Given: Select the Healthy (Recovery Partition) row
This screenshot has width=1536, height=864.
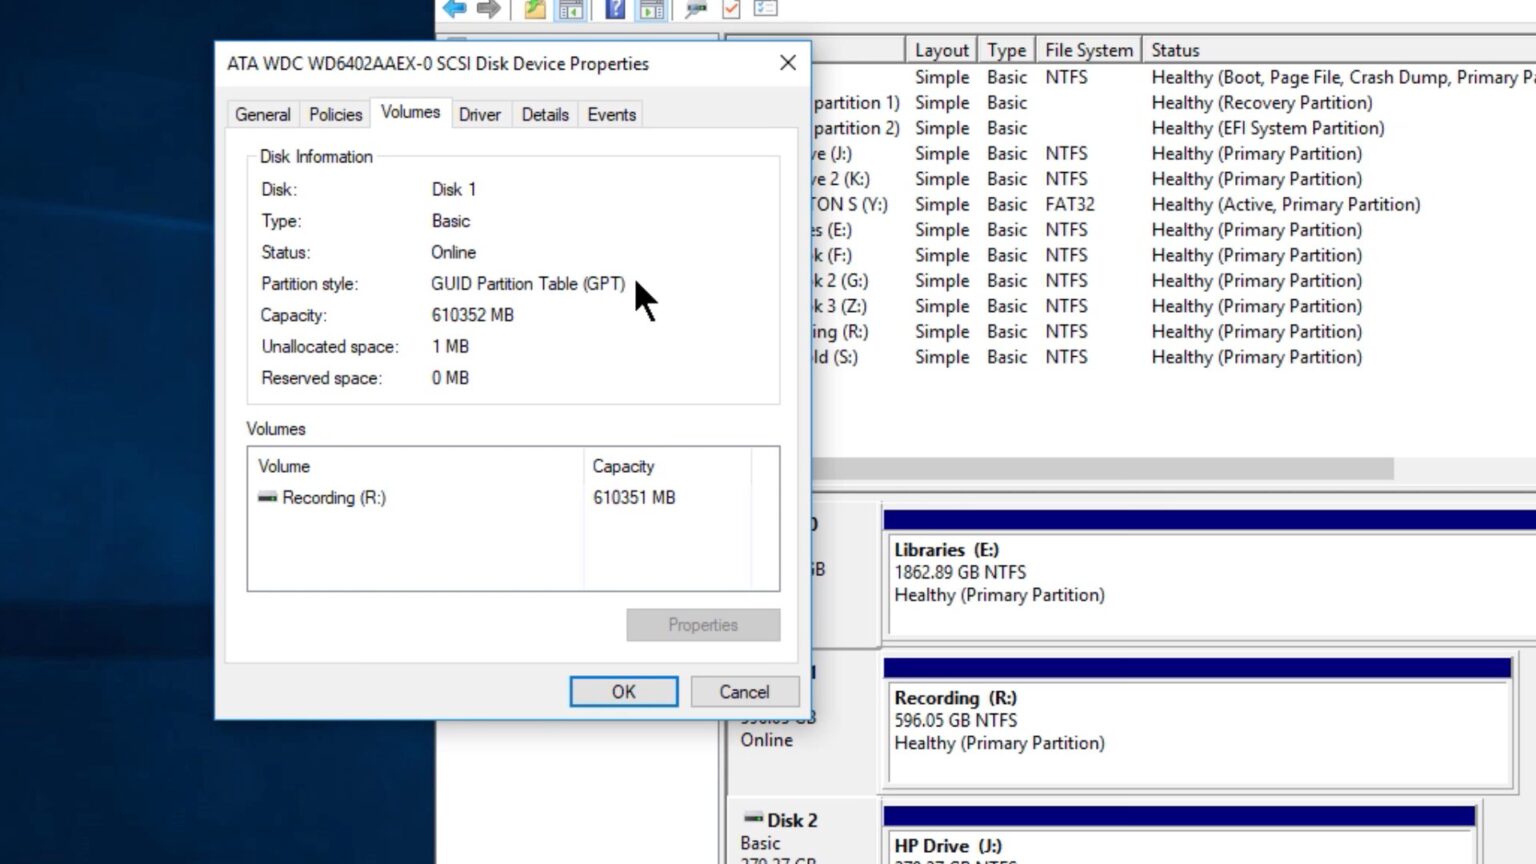Looking at the screenshot, I should tap(1174, 102).
